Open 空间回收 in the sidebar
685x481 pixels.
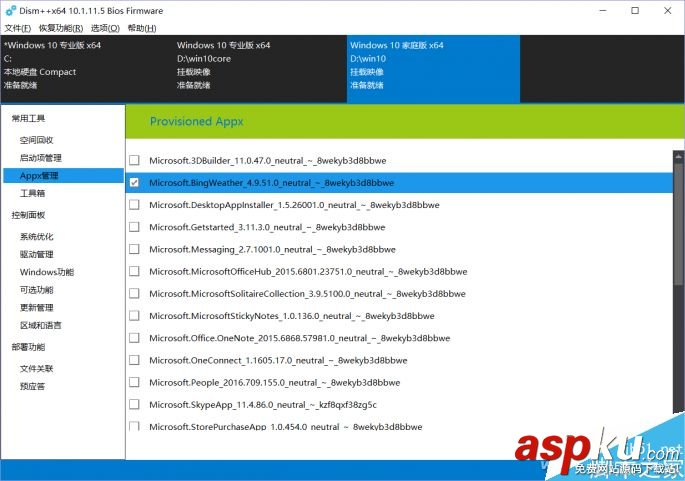click(37, 140)
